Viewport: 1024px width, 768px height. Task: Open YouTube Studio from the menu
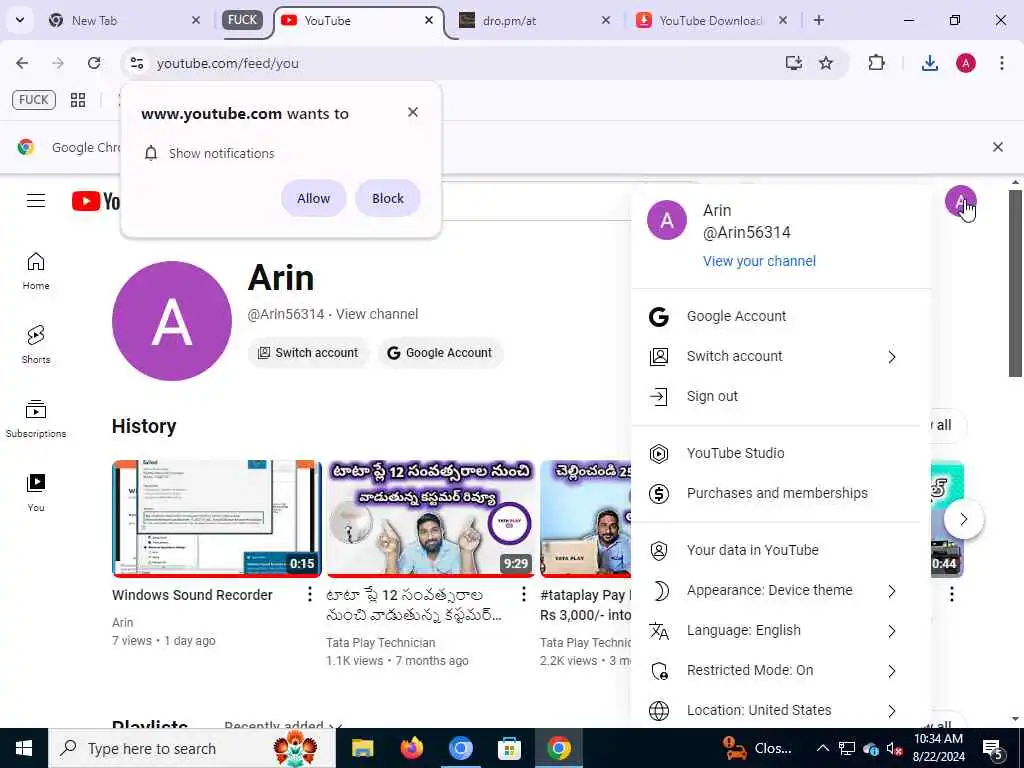pos(781,453)
